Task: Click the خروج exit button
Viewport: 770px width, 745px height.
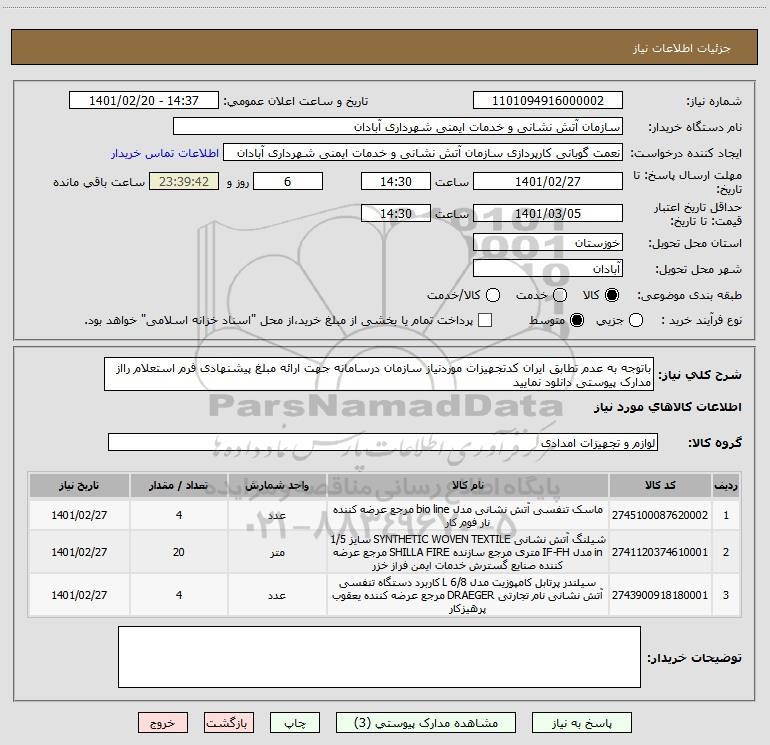Action: click(x=163, y=723)
